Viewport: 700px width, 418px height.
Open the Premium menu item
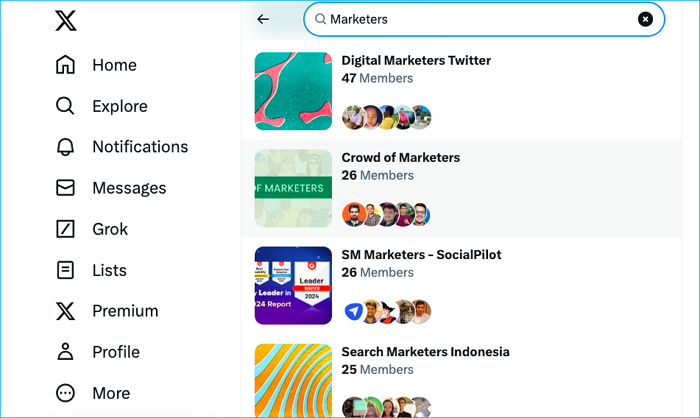(125, 311)
